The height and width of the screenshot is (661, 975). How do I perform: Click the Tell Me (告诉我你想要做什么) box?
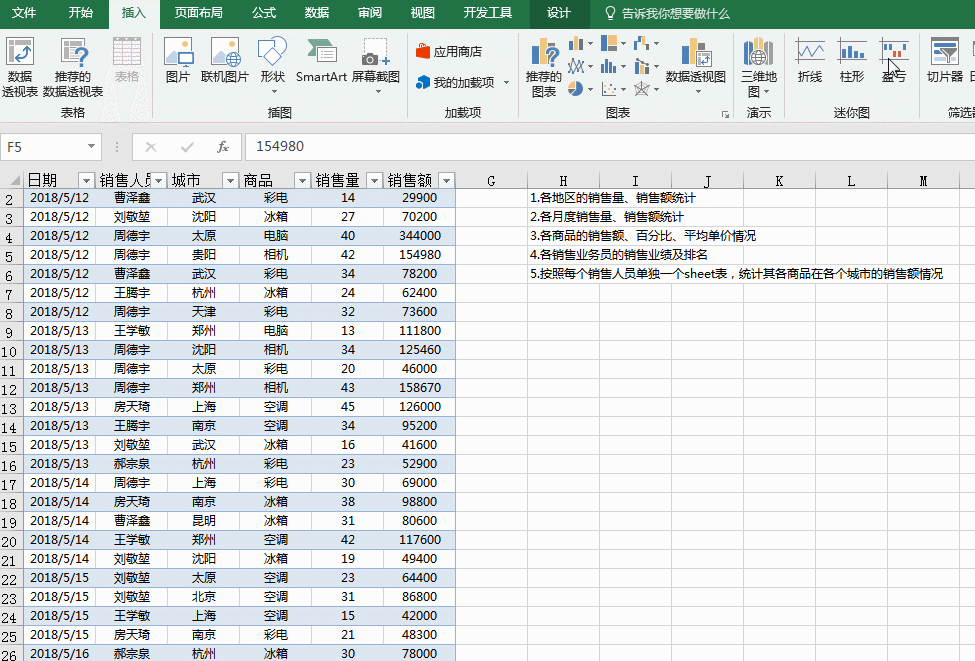[668, 13]
